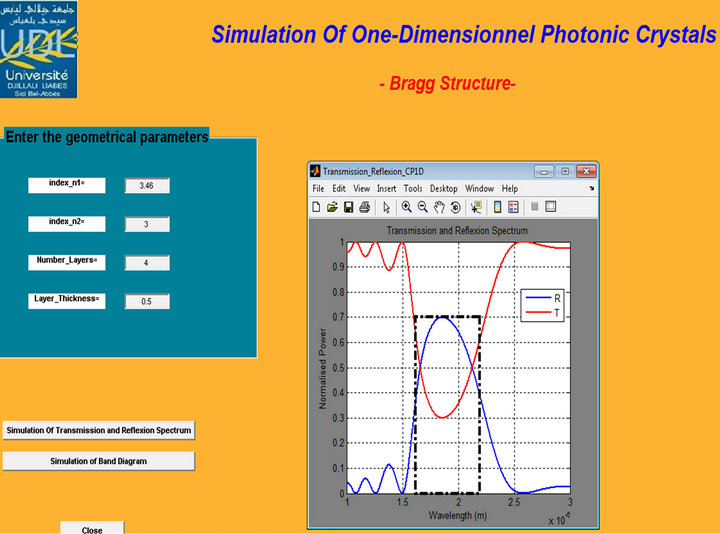Select the Pan hand tool
Screen dimensions: 720x534
pos(439,207)
